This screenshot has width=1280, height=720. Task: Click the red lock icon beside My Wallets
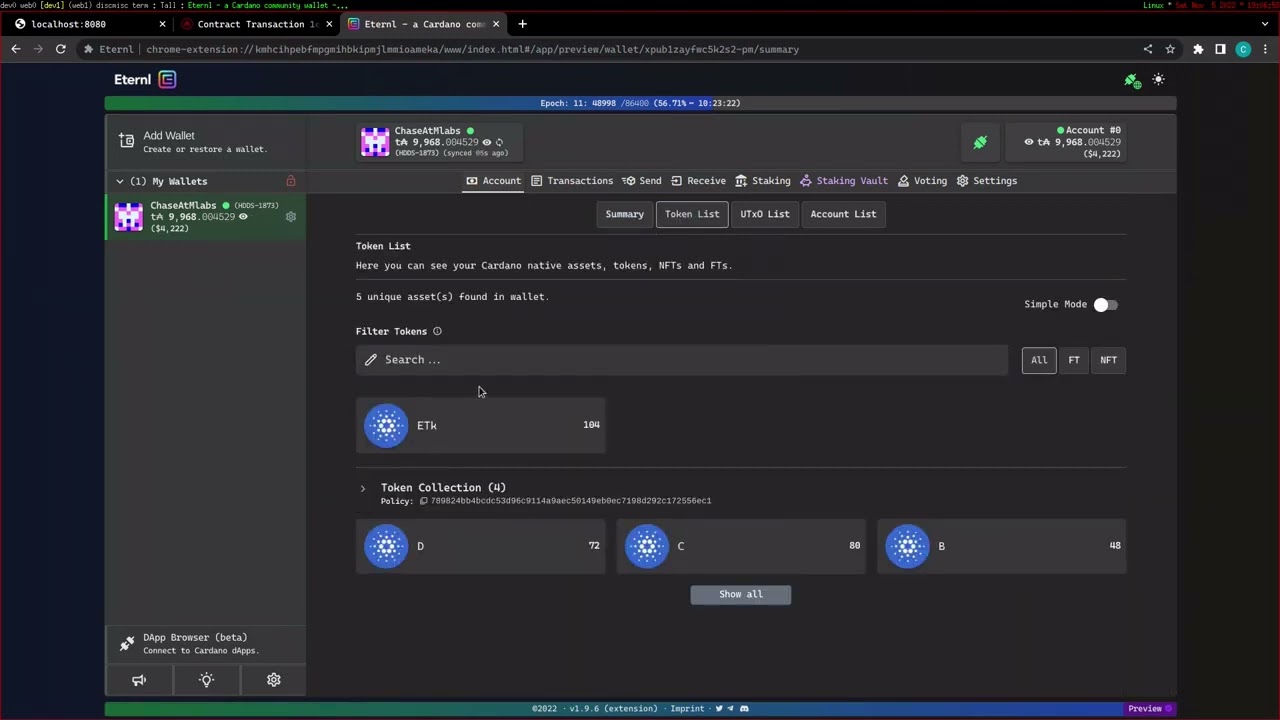(x=291, y=181)
